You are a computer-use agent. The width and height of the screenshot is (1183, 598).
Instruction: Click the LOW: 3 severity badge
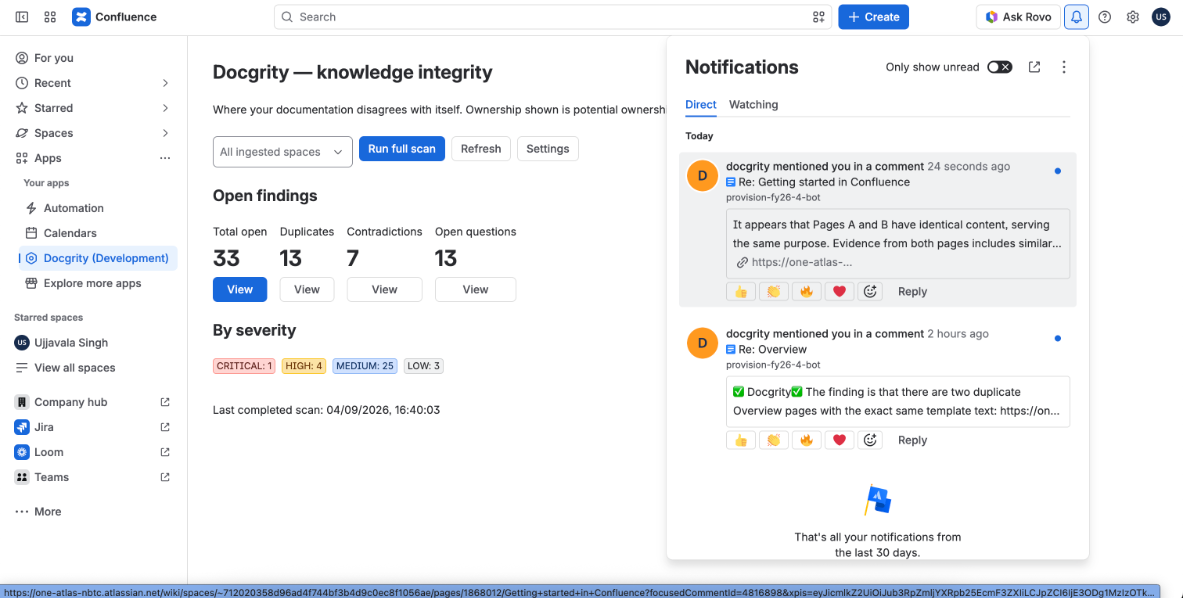tap(423, 366)
